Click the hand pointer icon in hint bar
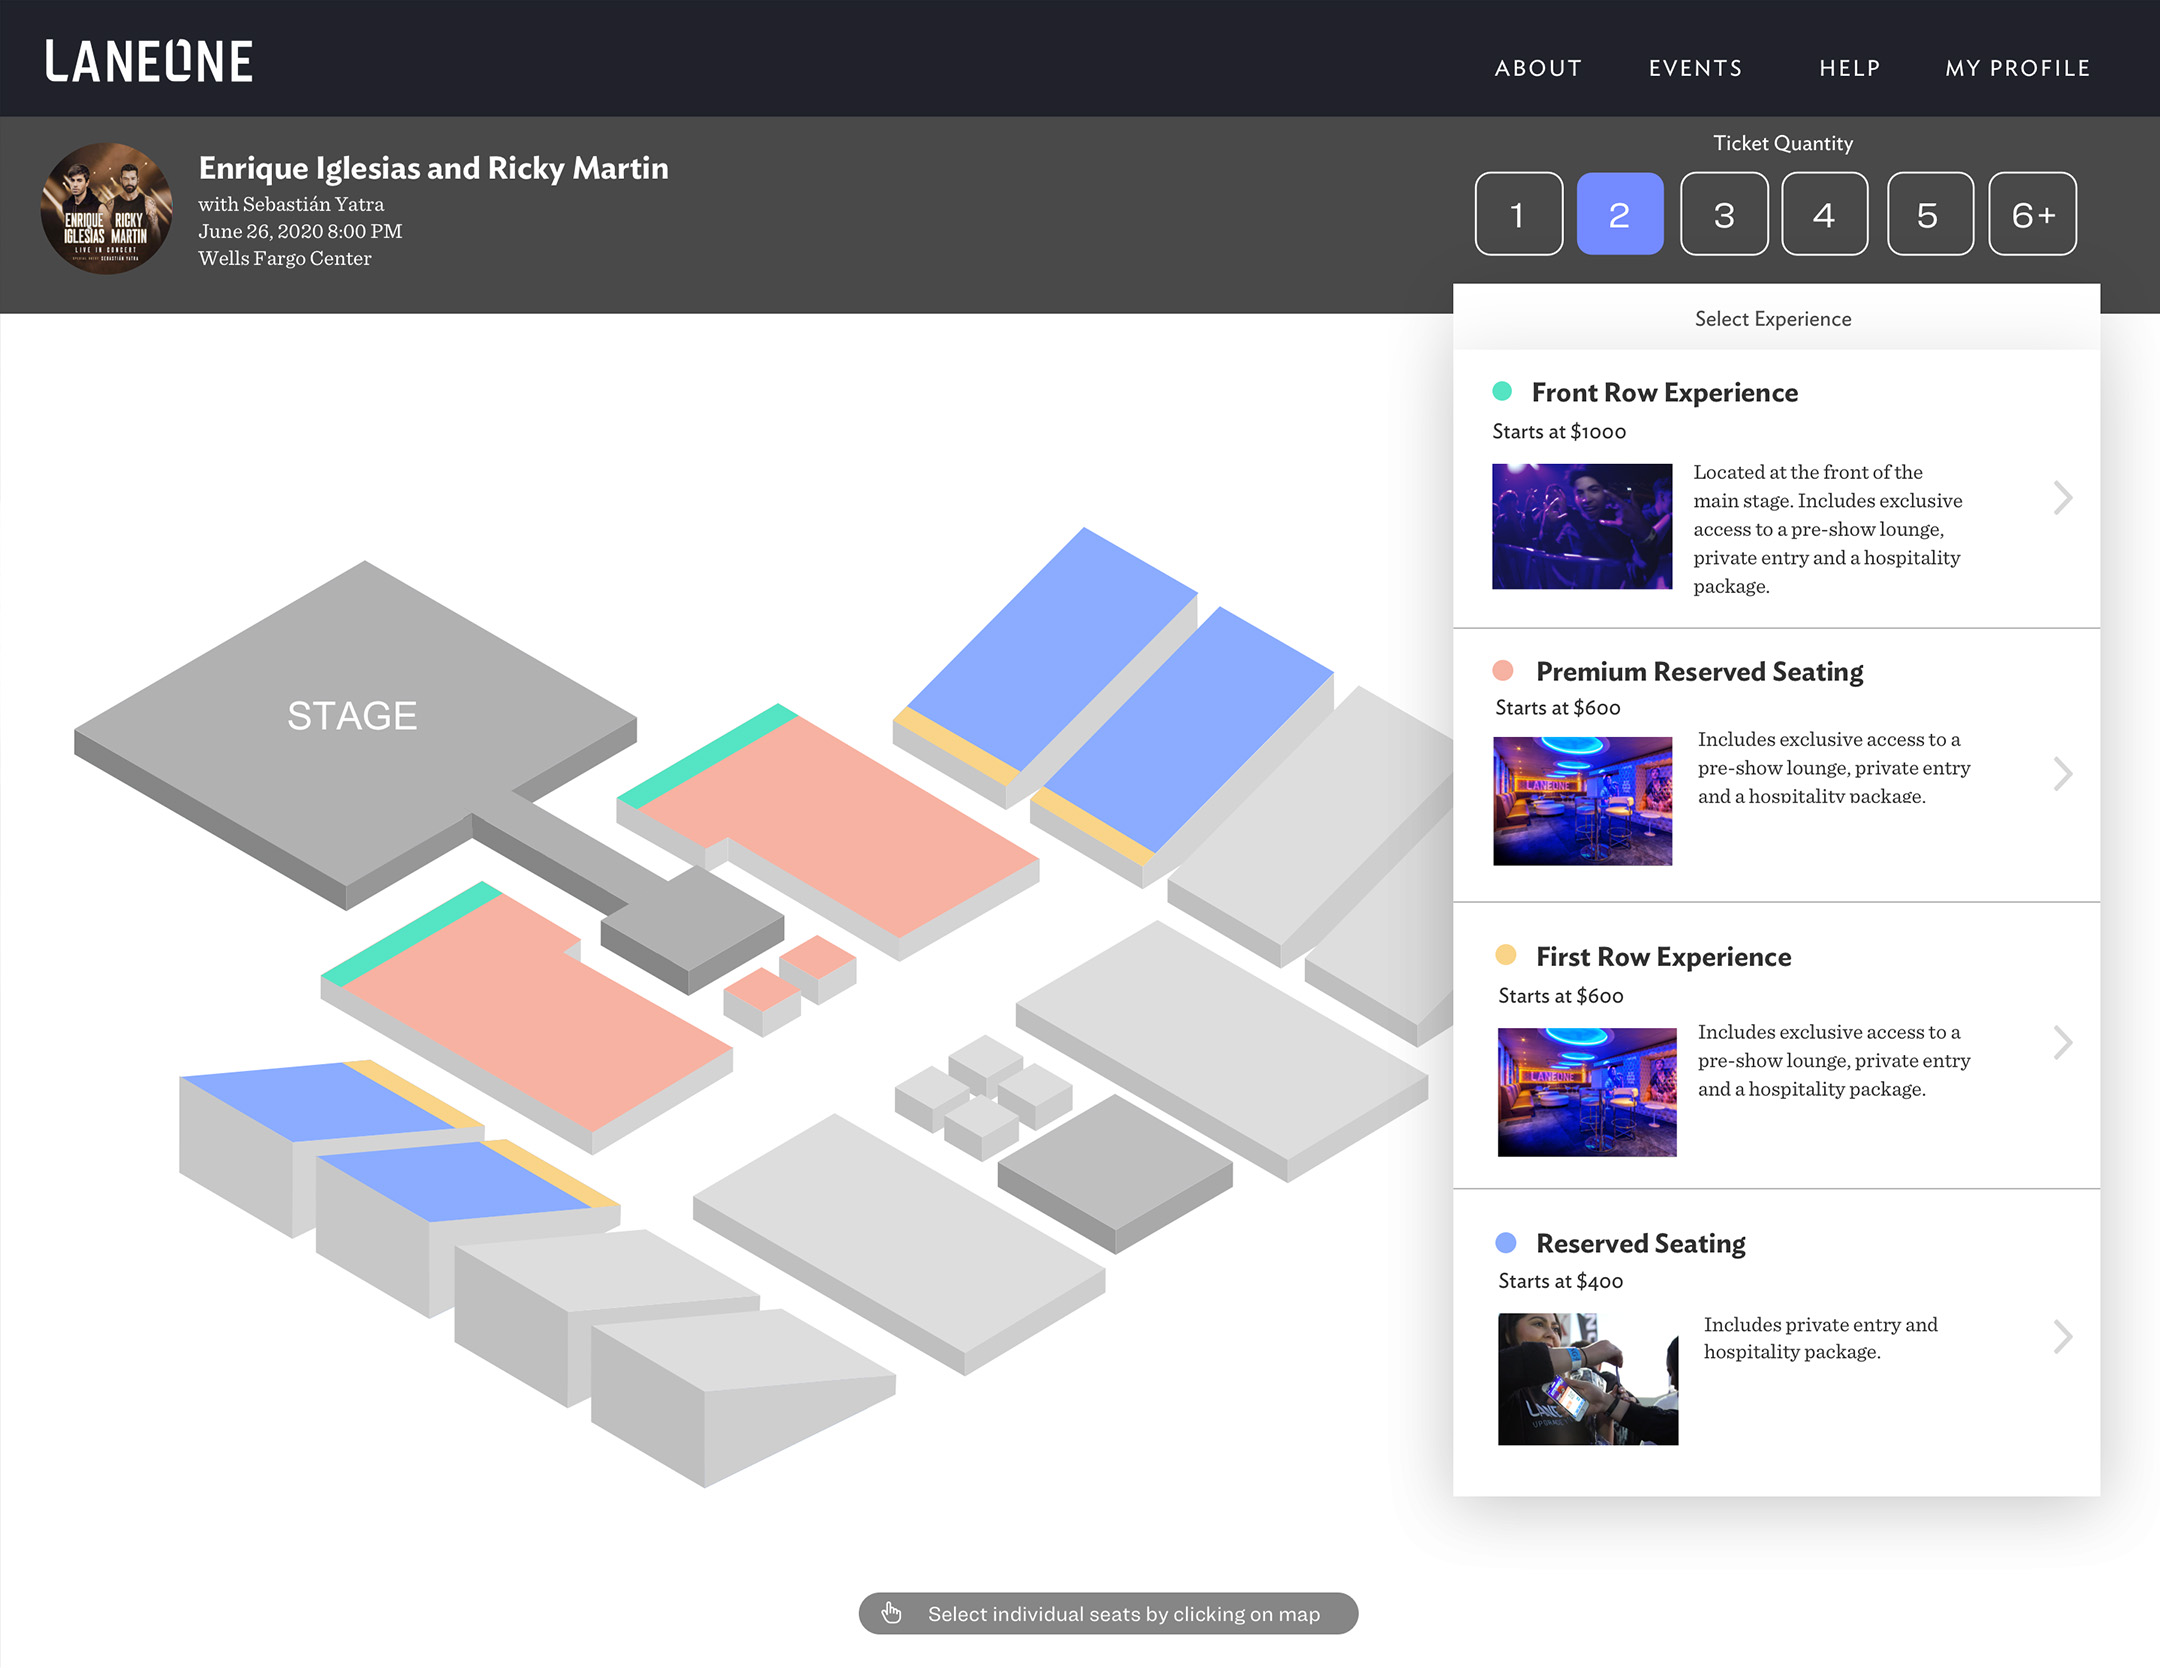This screenshot has height=1668, width=2160. (891, 1613)
